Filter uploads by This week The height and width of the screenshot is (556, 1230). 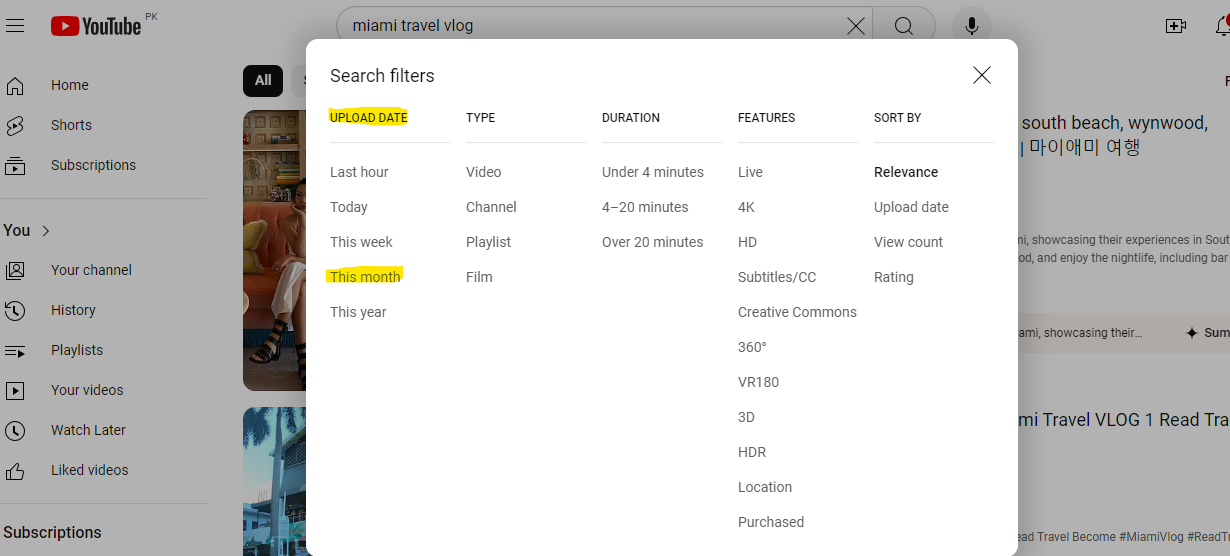point(361,242)
